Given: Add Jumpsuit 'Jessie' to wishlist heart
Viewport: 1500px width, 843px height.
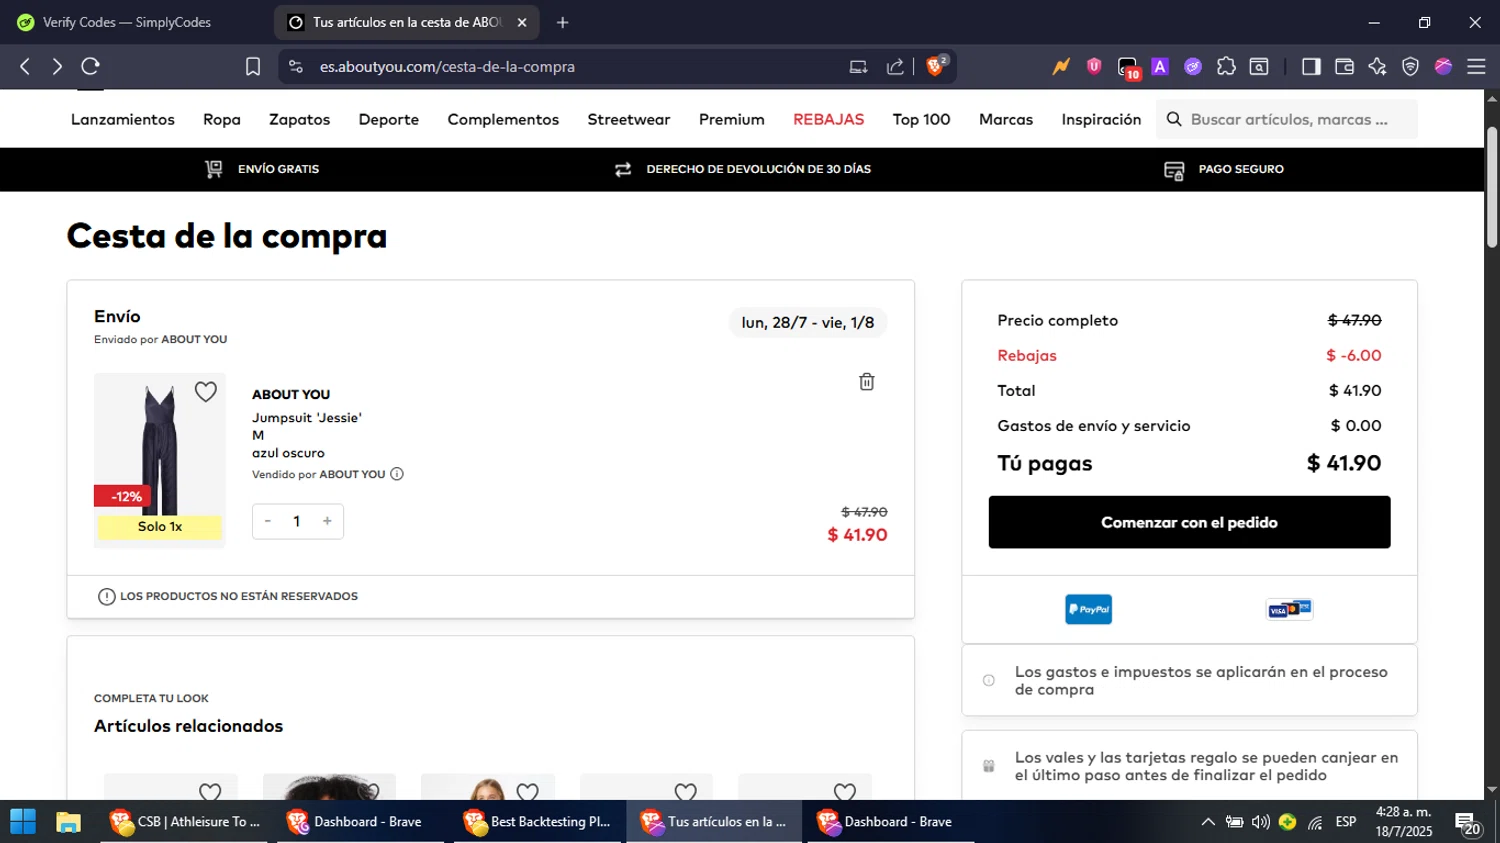Looking at the screenshot, I should pos(206,392).
